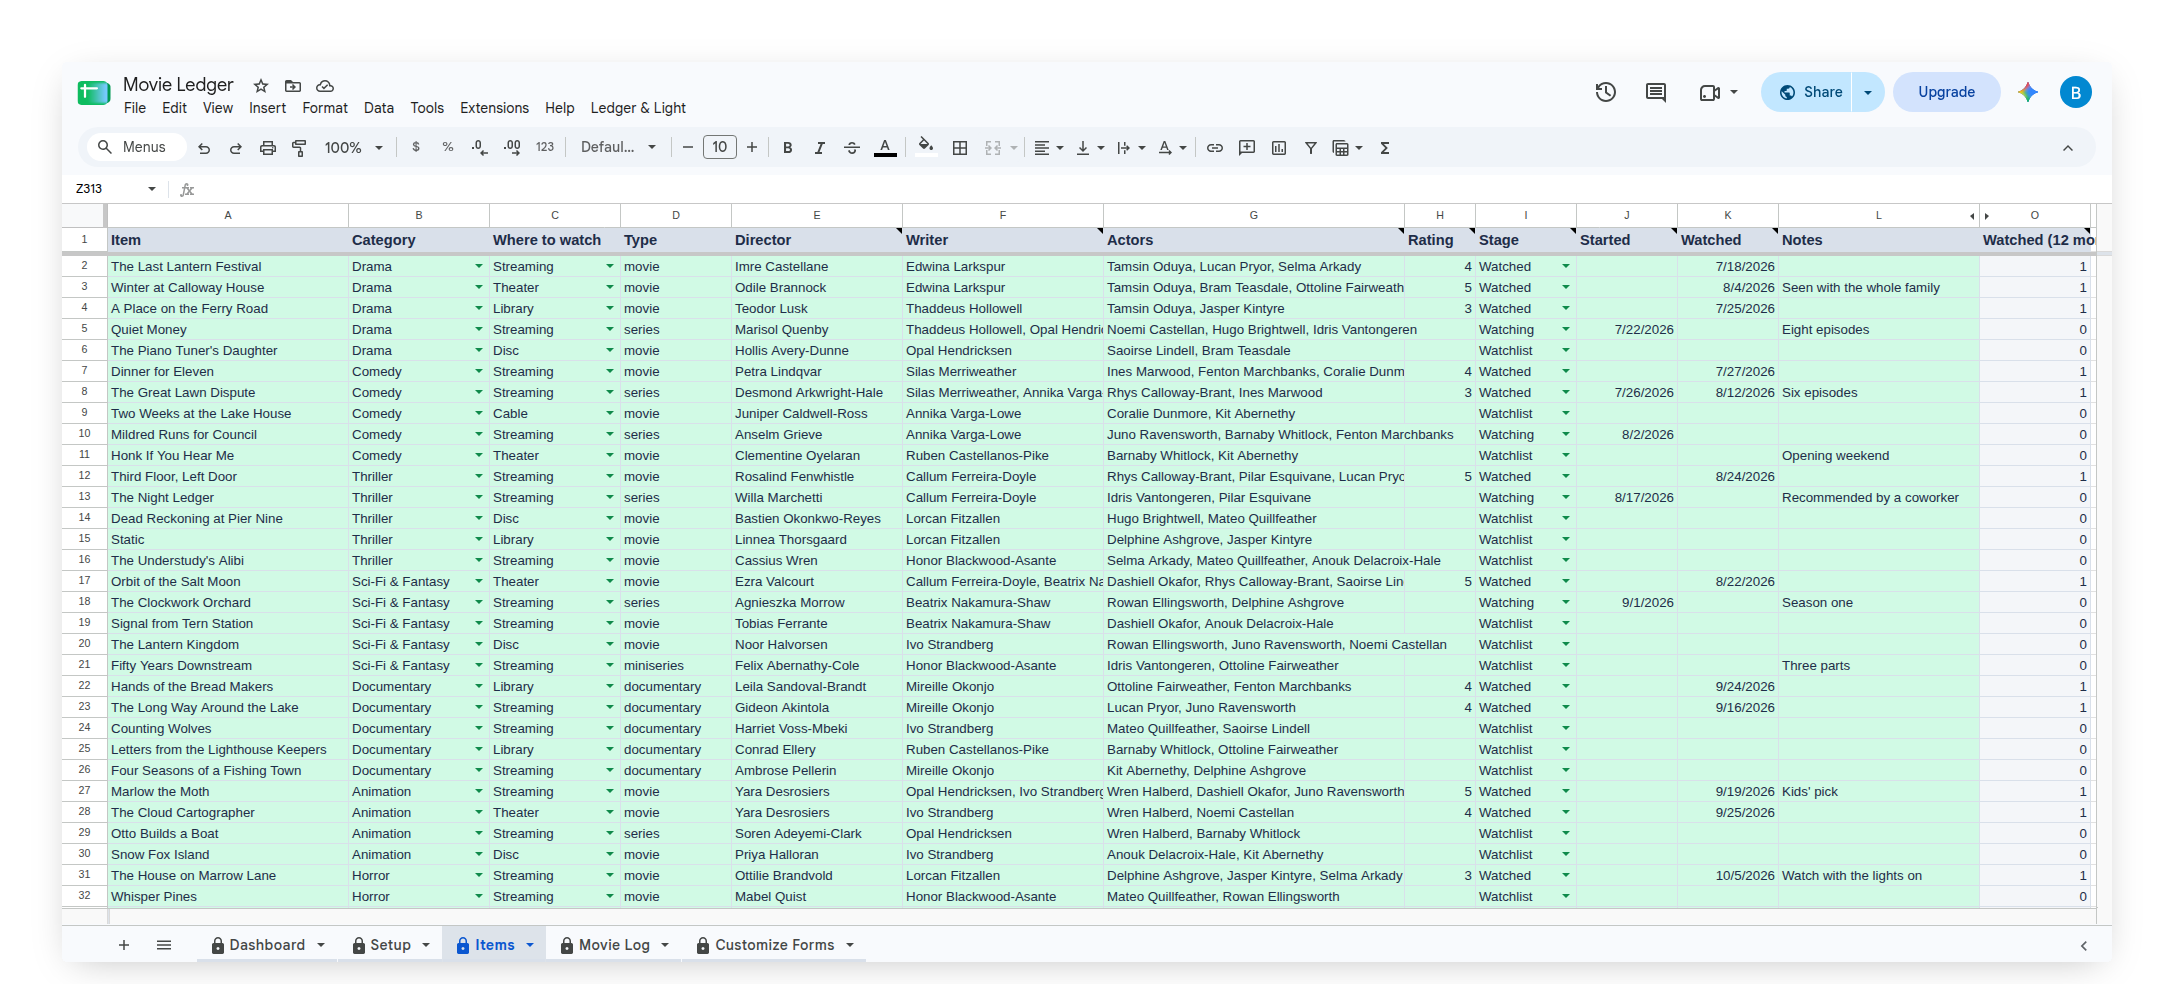Activate the paint format tool
This screenshot has height=984, width=2174.
click(x=299, y=148)
